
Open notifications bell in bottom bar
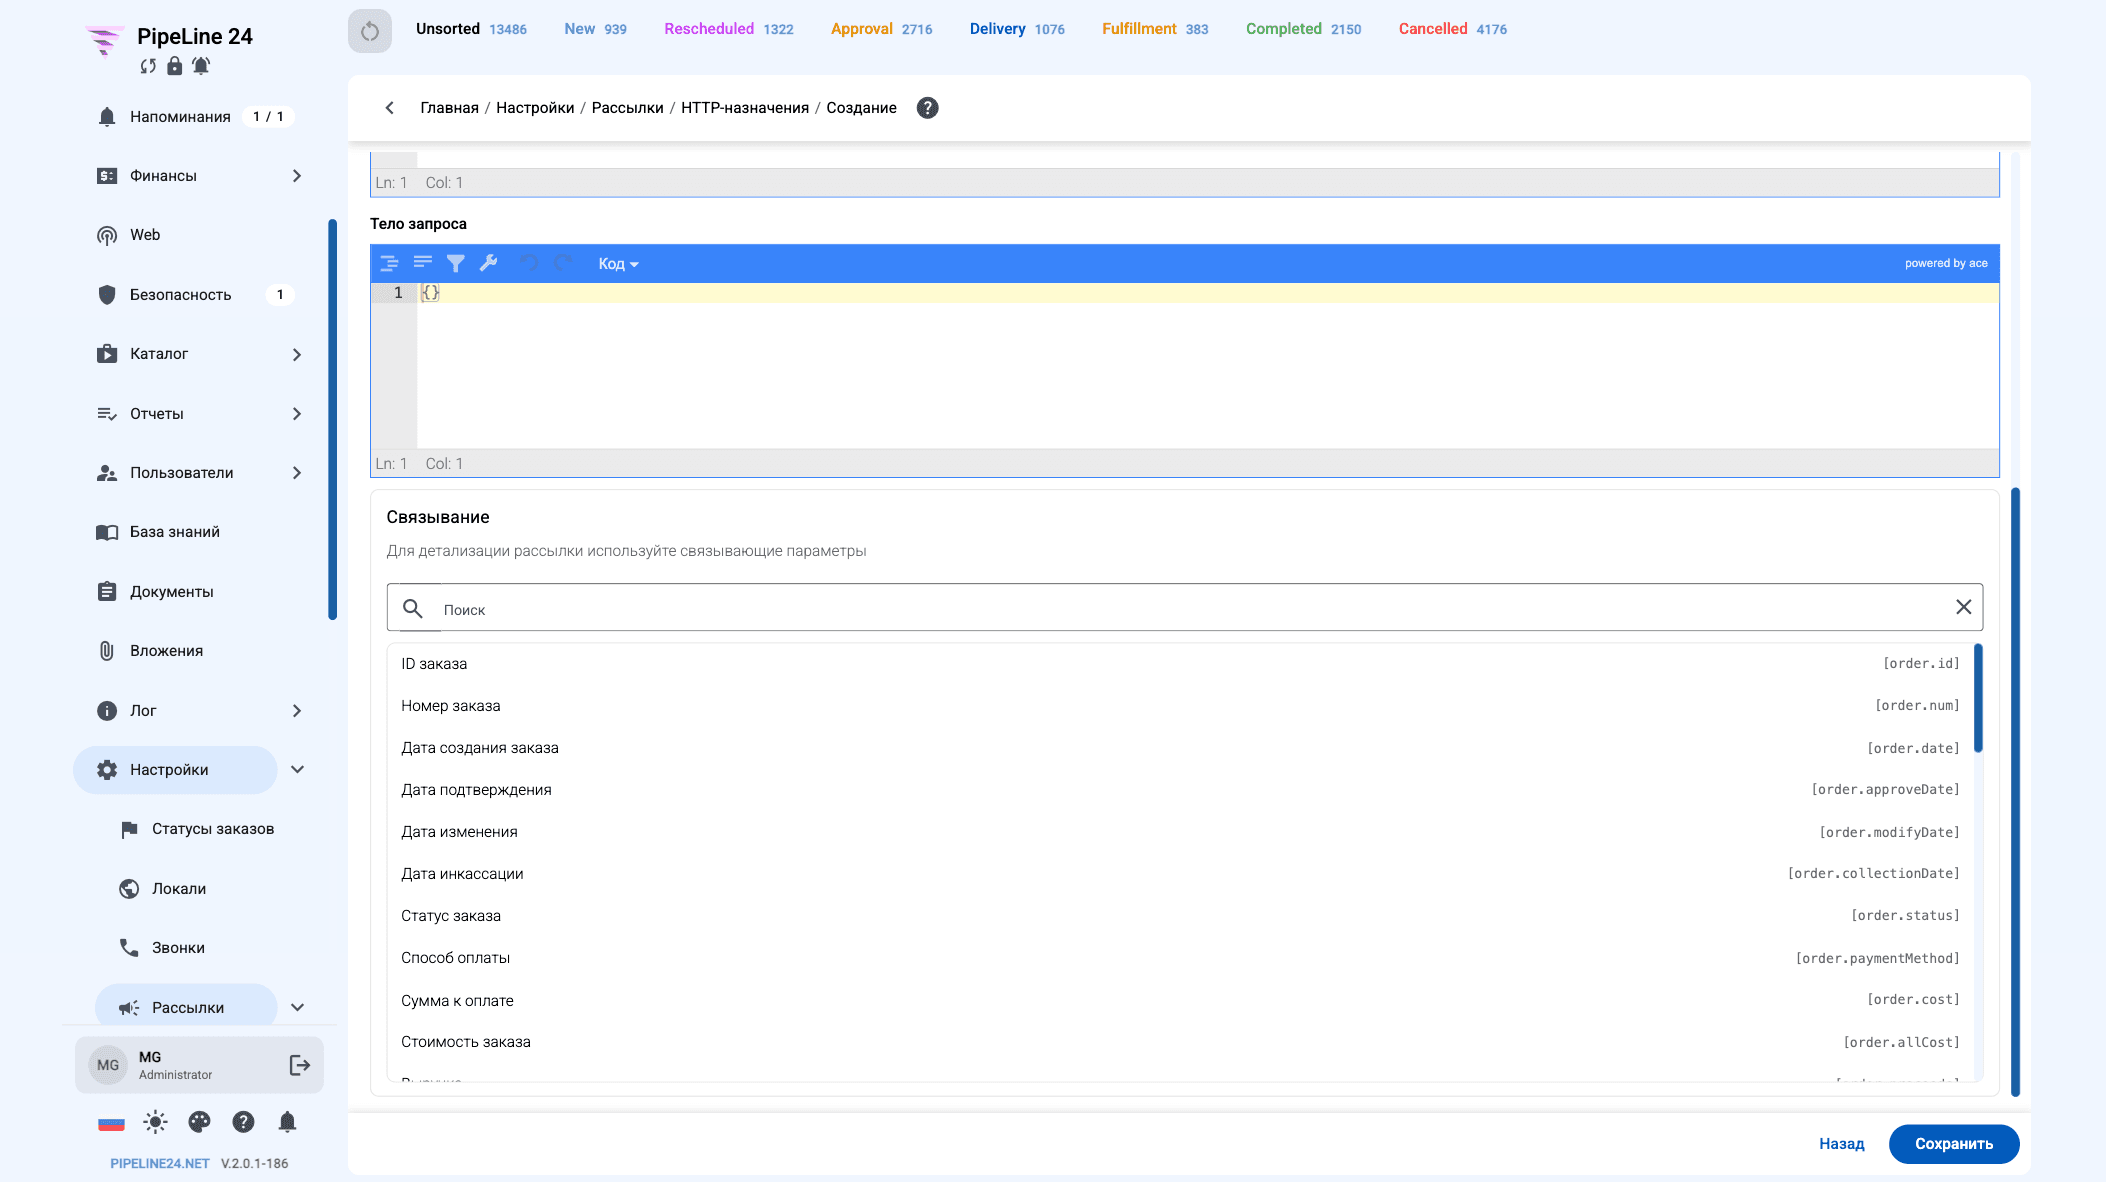tap(287, 1122)
